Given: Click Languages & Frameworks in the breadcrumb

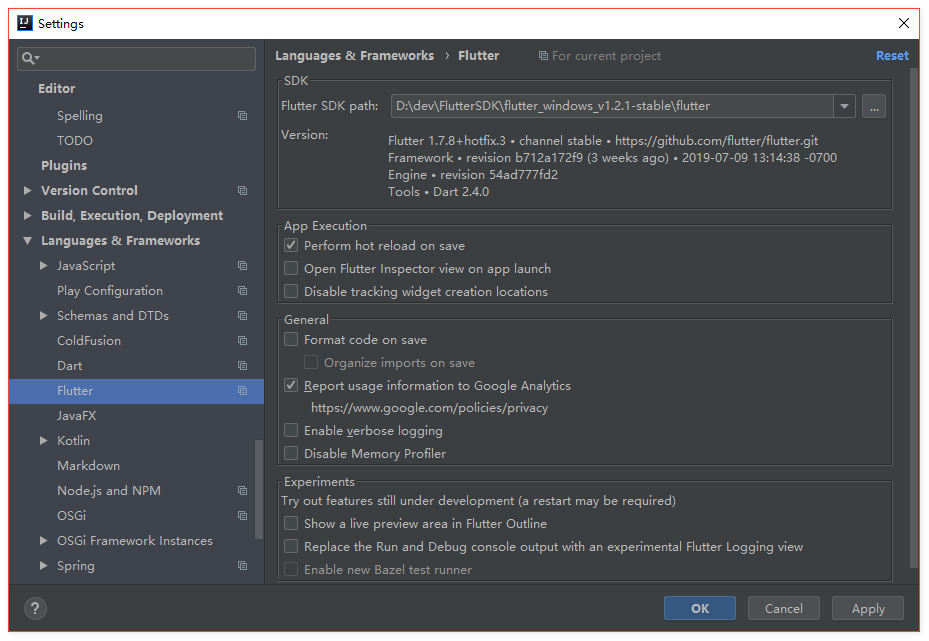Looking at the screenshot, I should (354, 56).
